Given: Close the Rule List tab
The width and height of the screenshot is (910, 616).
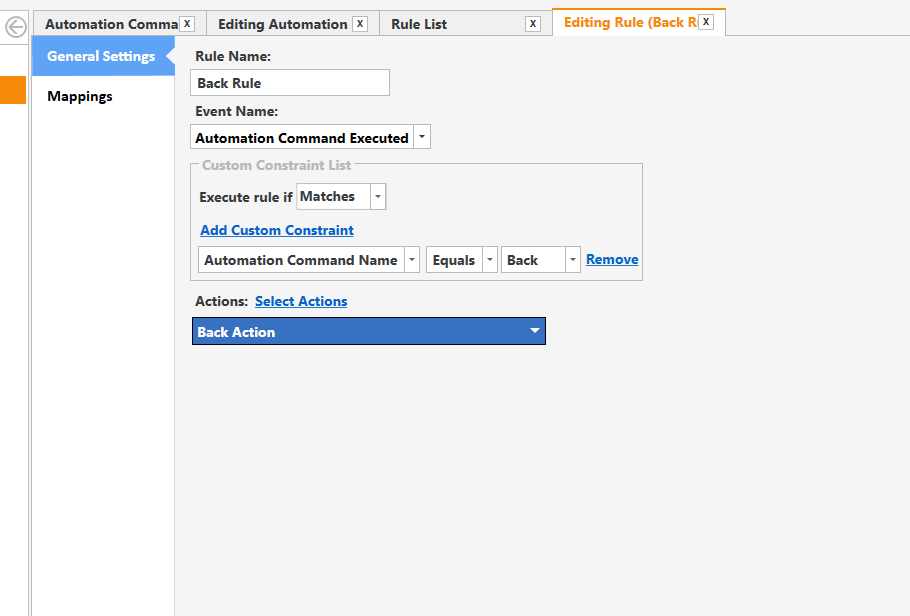Looking at the screenshot, I should click(x=533, y=23).
